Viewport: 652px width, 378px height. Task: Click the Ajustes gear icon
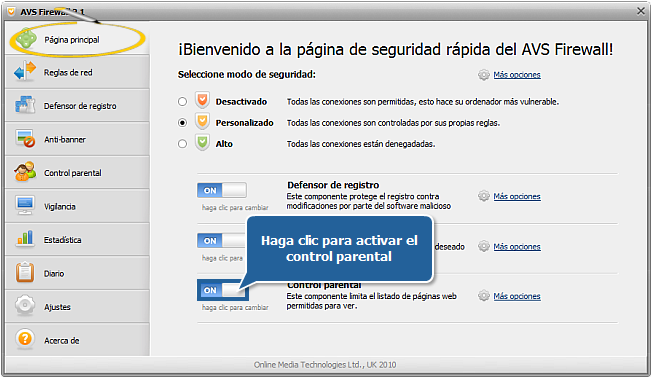[25, 306]
